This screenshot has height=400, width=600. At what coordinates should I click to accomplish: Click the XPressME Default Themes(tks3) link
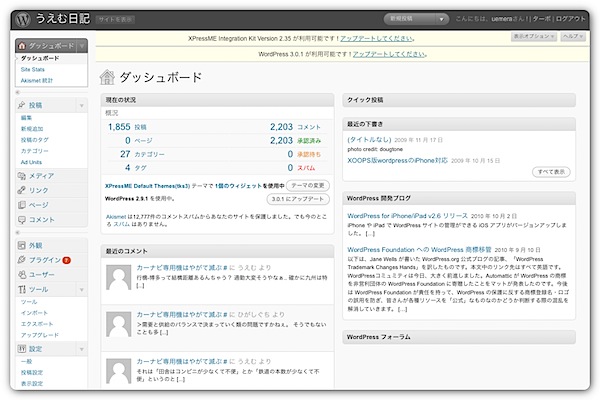(x=147, y=186)
